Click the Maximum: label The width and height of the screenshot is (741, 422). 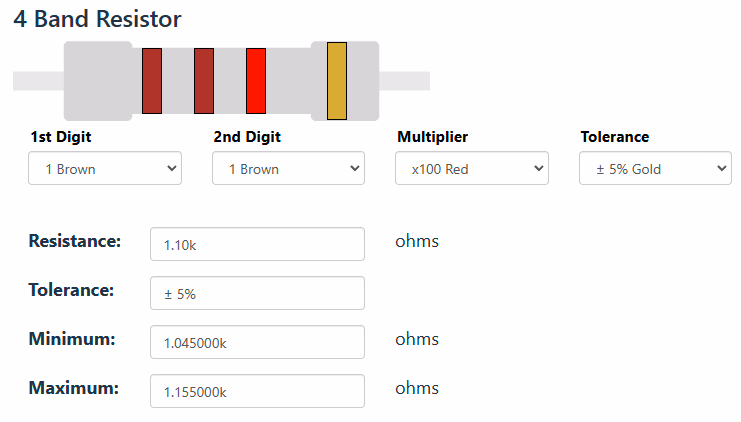click(x=74, y=388)
